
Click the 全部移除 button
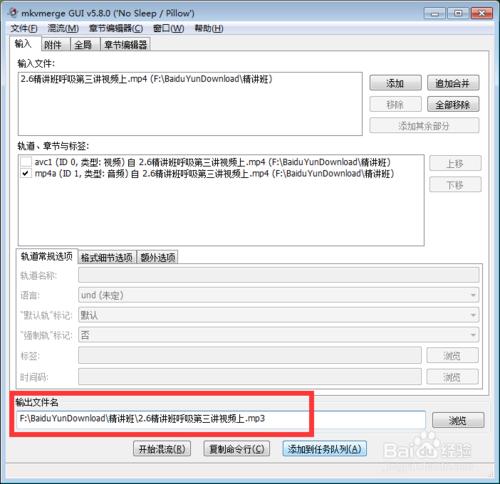click(453, 105)
